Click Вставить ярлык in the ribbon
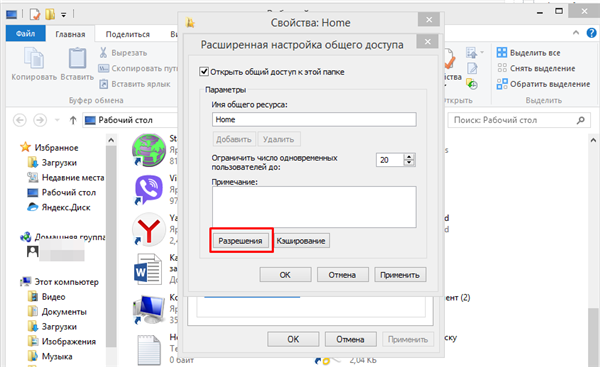This screenshot has height=367, width=600. [135, 84]
